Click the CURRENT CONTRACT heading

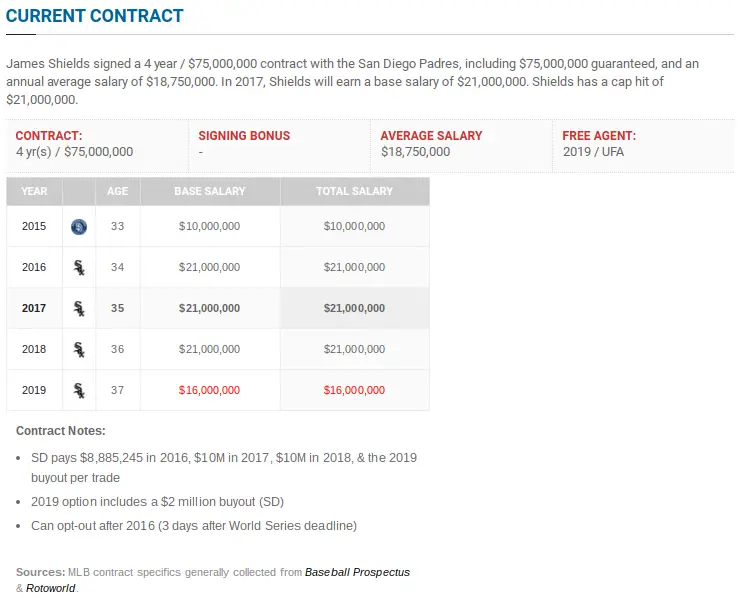pos(95,16)
